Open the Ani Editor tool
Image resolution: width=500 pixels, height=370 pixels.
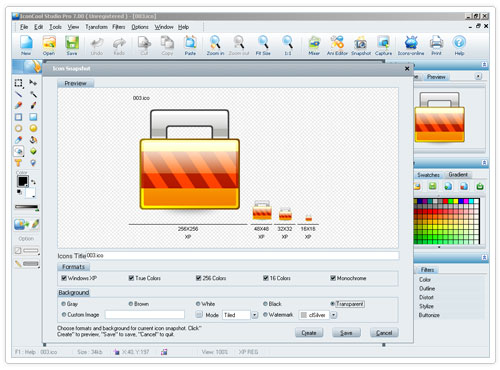(337, 43)
